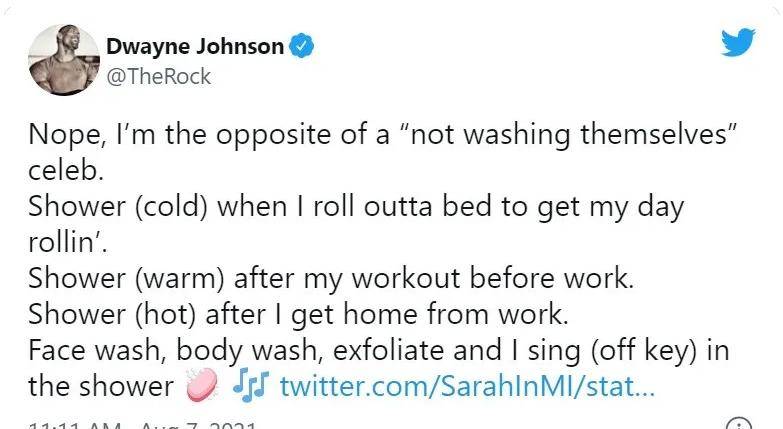Click the Dwayne Johnson display name
Image resolution: width=783 pixels, height=429 pixels.
point(195,46)
